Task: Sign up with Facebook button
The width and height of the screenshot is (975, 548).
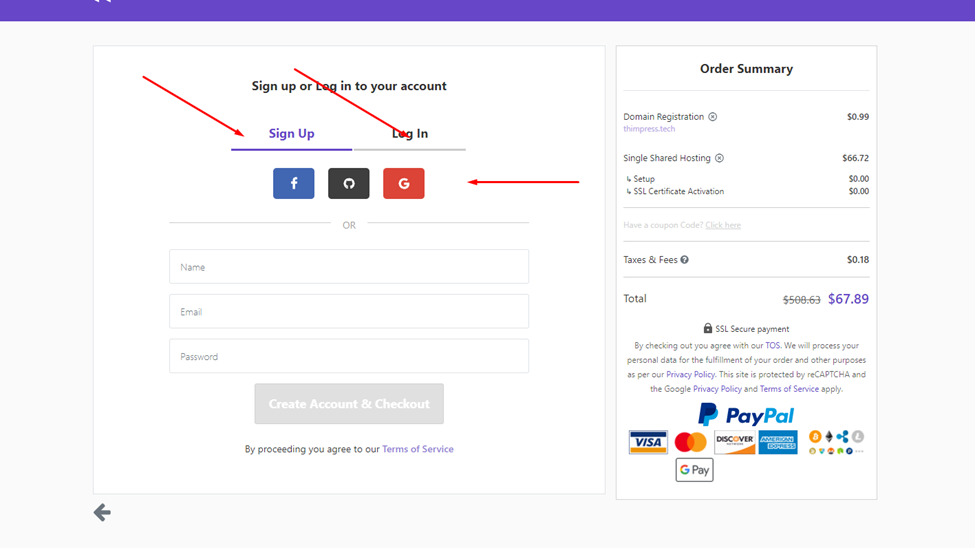Action: pyautogui.click(x=293, y=183)
